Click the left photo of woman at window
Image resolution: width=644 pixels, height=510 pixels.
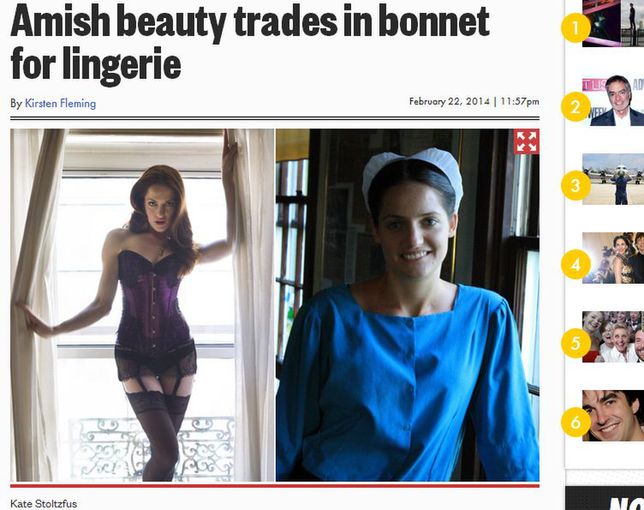(x=142, y=305)
